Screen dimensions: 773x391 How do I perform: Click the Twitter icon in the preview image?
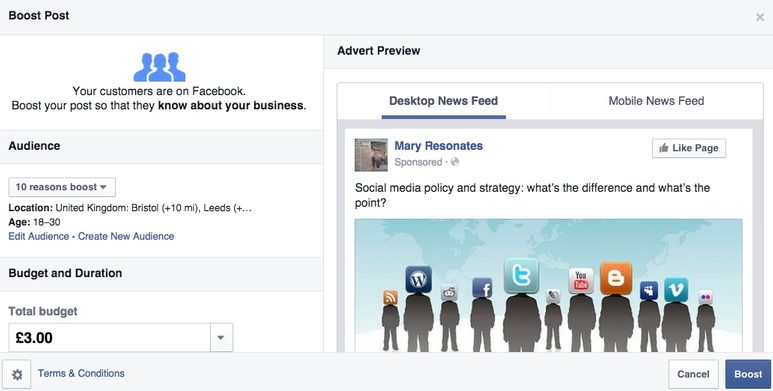click(x=521, y=276)
